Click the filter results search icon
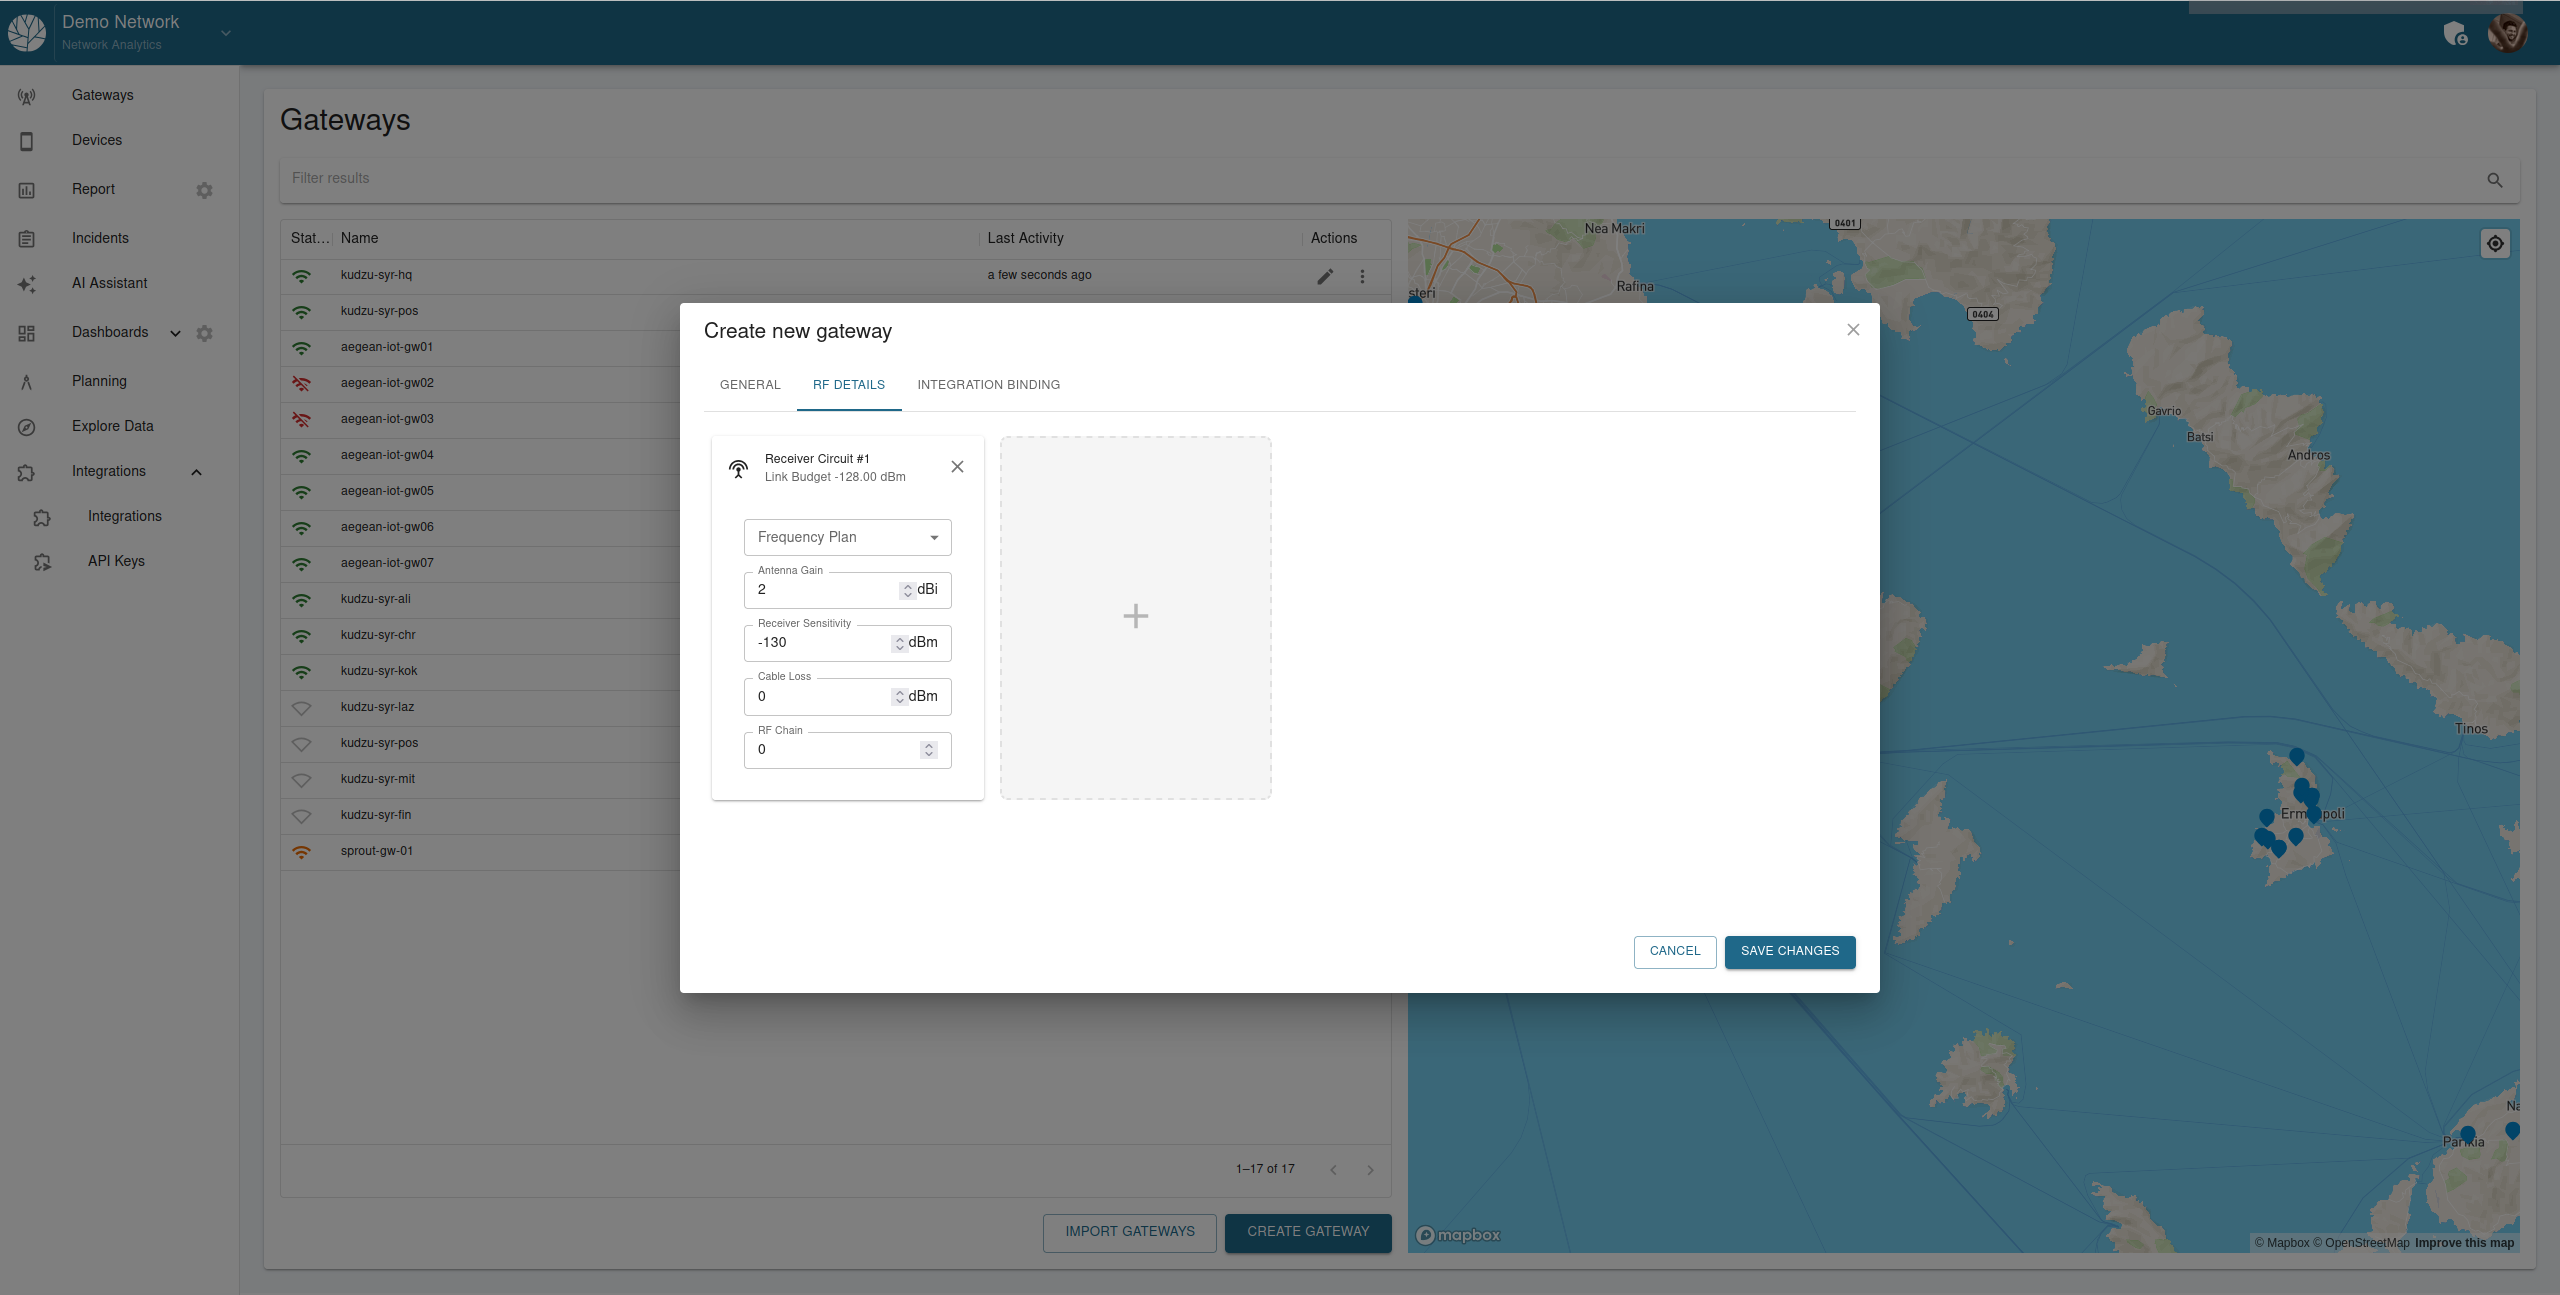2560x1295 pixels. [2495, 180]
